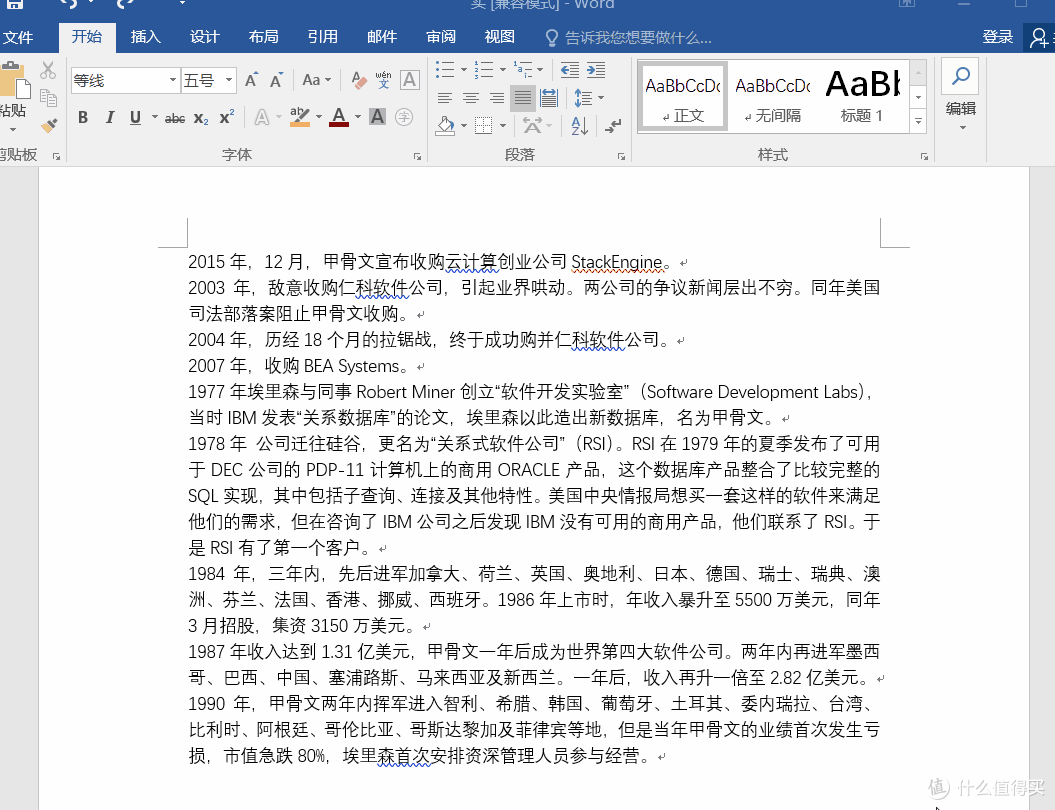This screenshot has height=810, width=1055.
Task: Click the 粘贴 paste button
Action: (13, 97)
